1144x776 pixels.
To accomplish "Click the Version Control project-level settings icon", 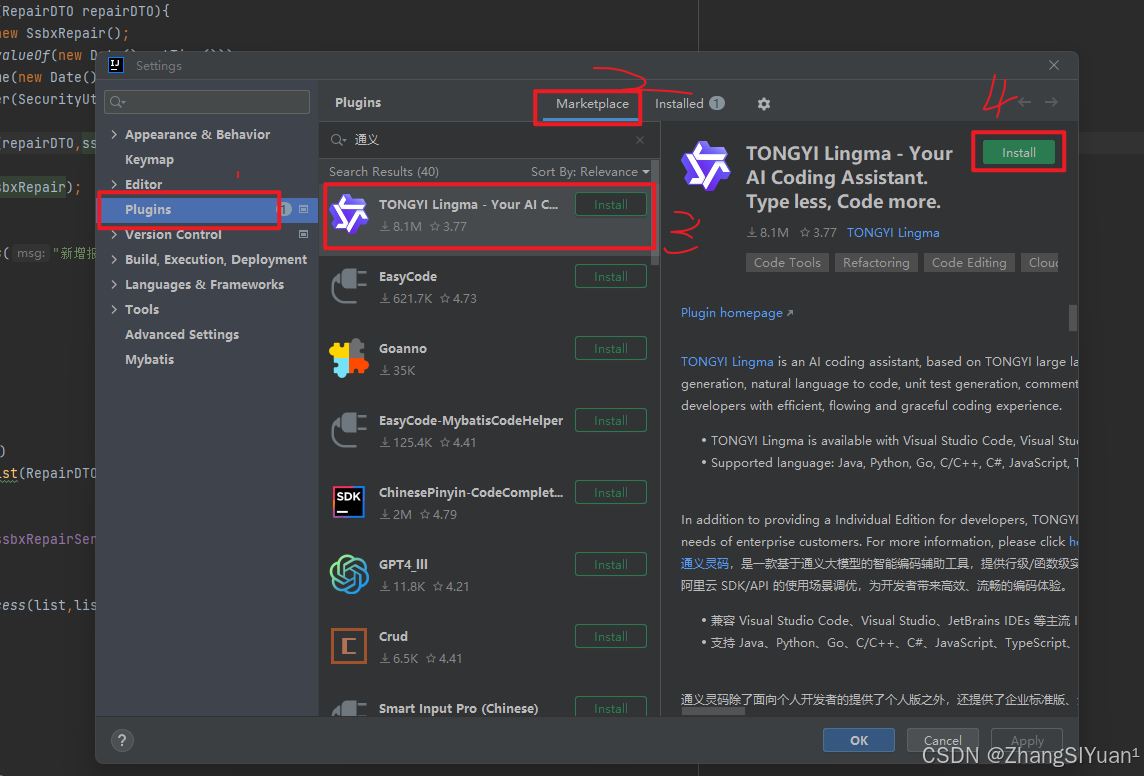I will [304, 234].
